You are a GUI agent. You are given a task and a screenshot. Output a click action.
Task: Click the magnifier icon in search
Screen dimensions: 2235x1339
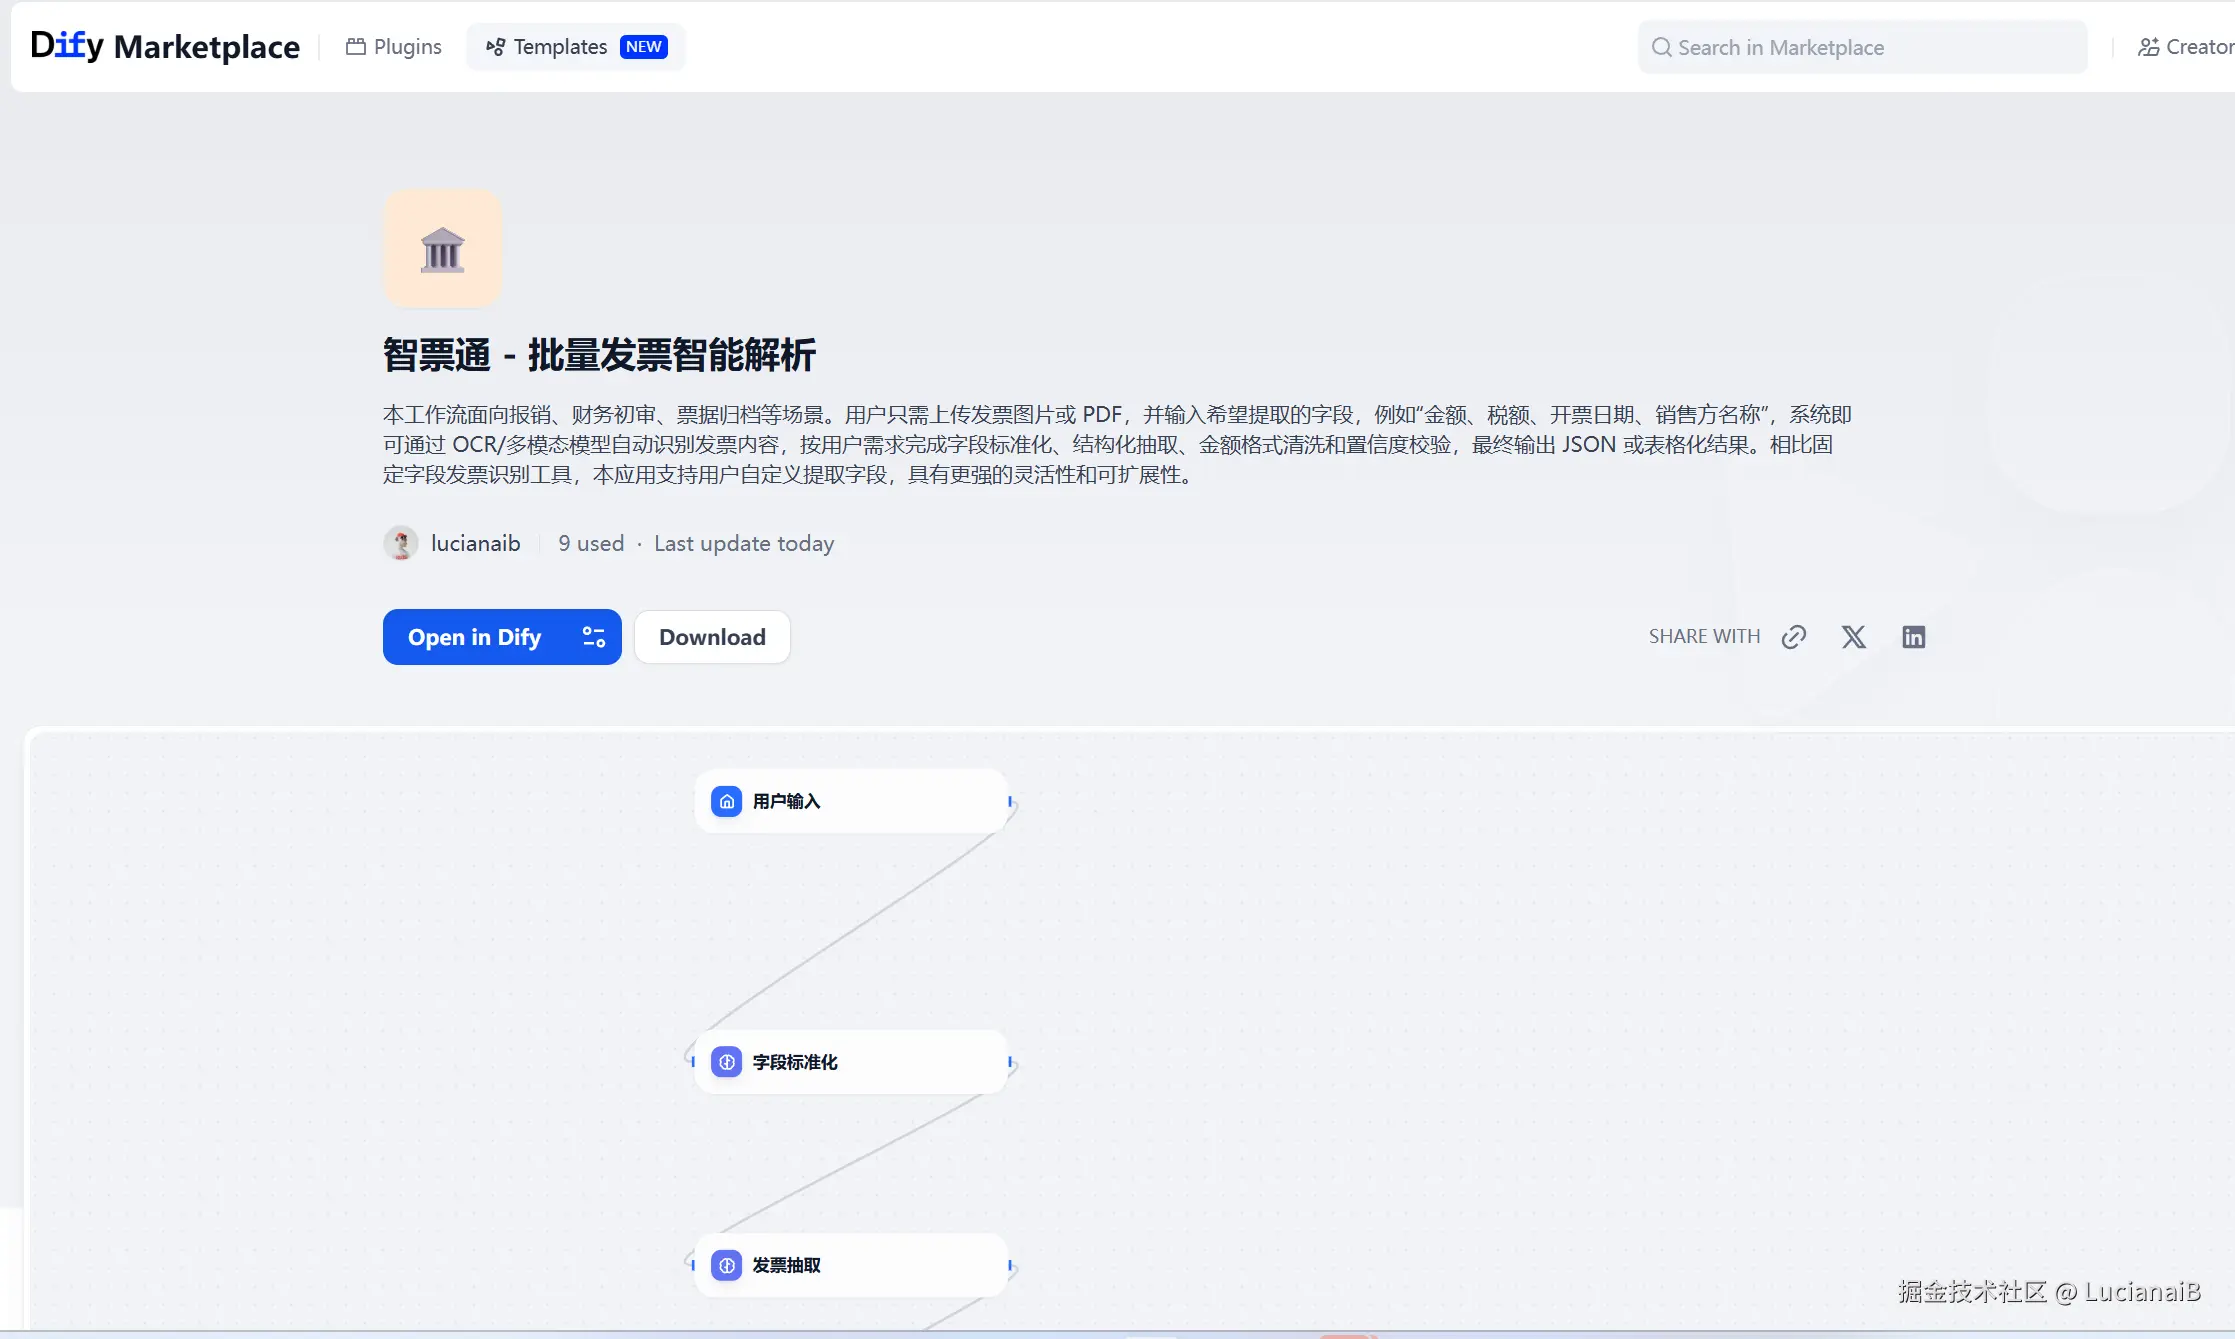coord(1661,47)
